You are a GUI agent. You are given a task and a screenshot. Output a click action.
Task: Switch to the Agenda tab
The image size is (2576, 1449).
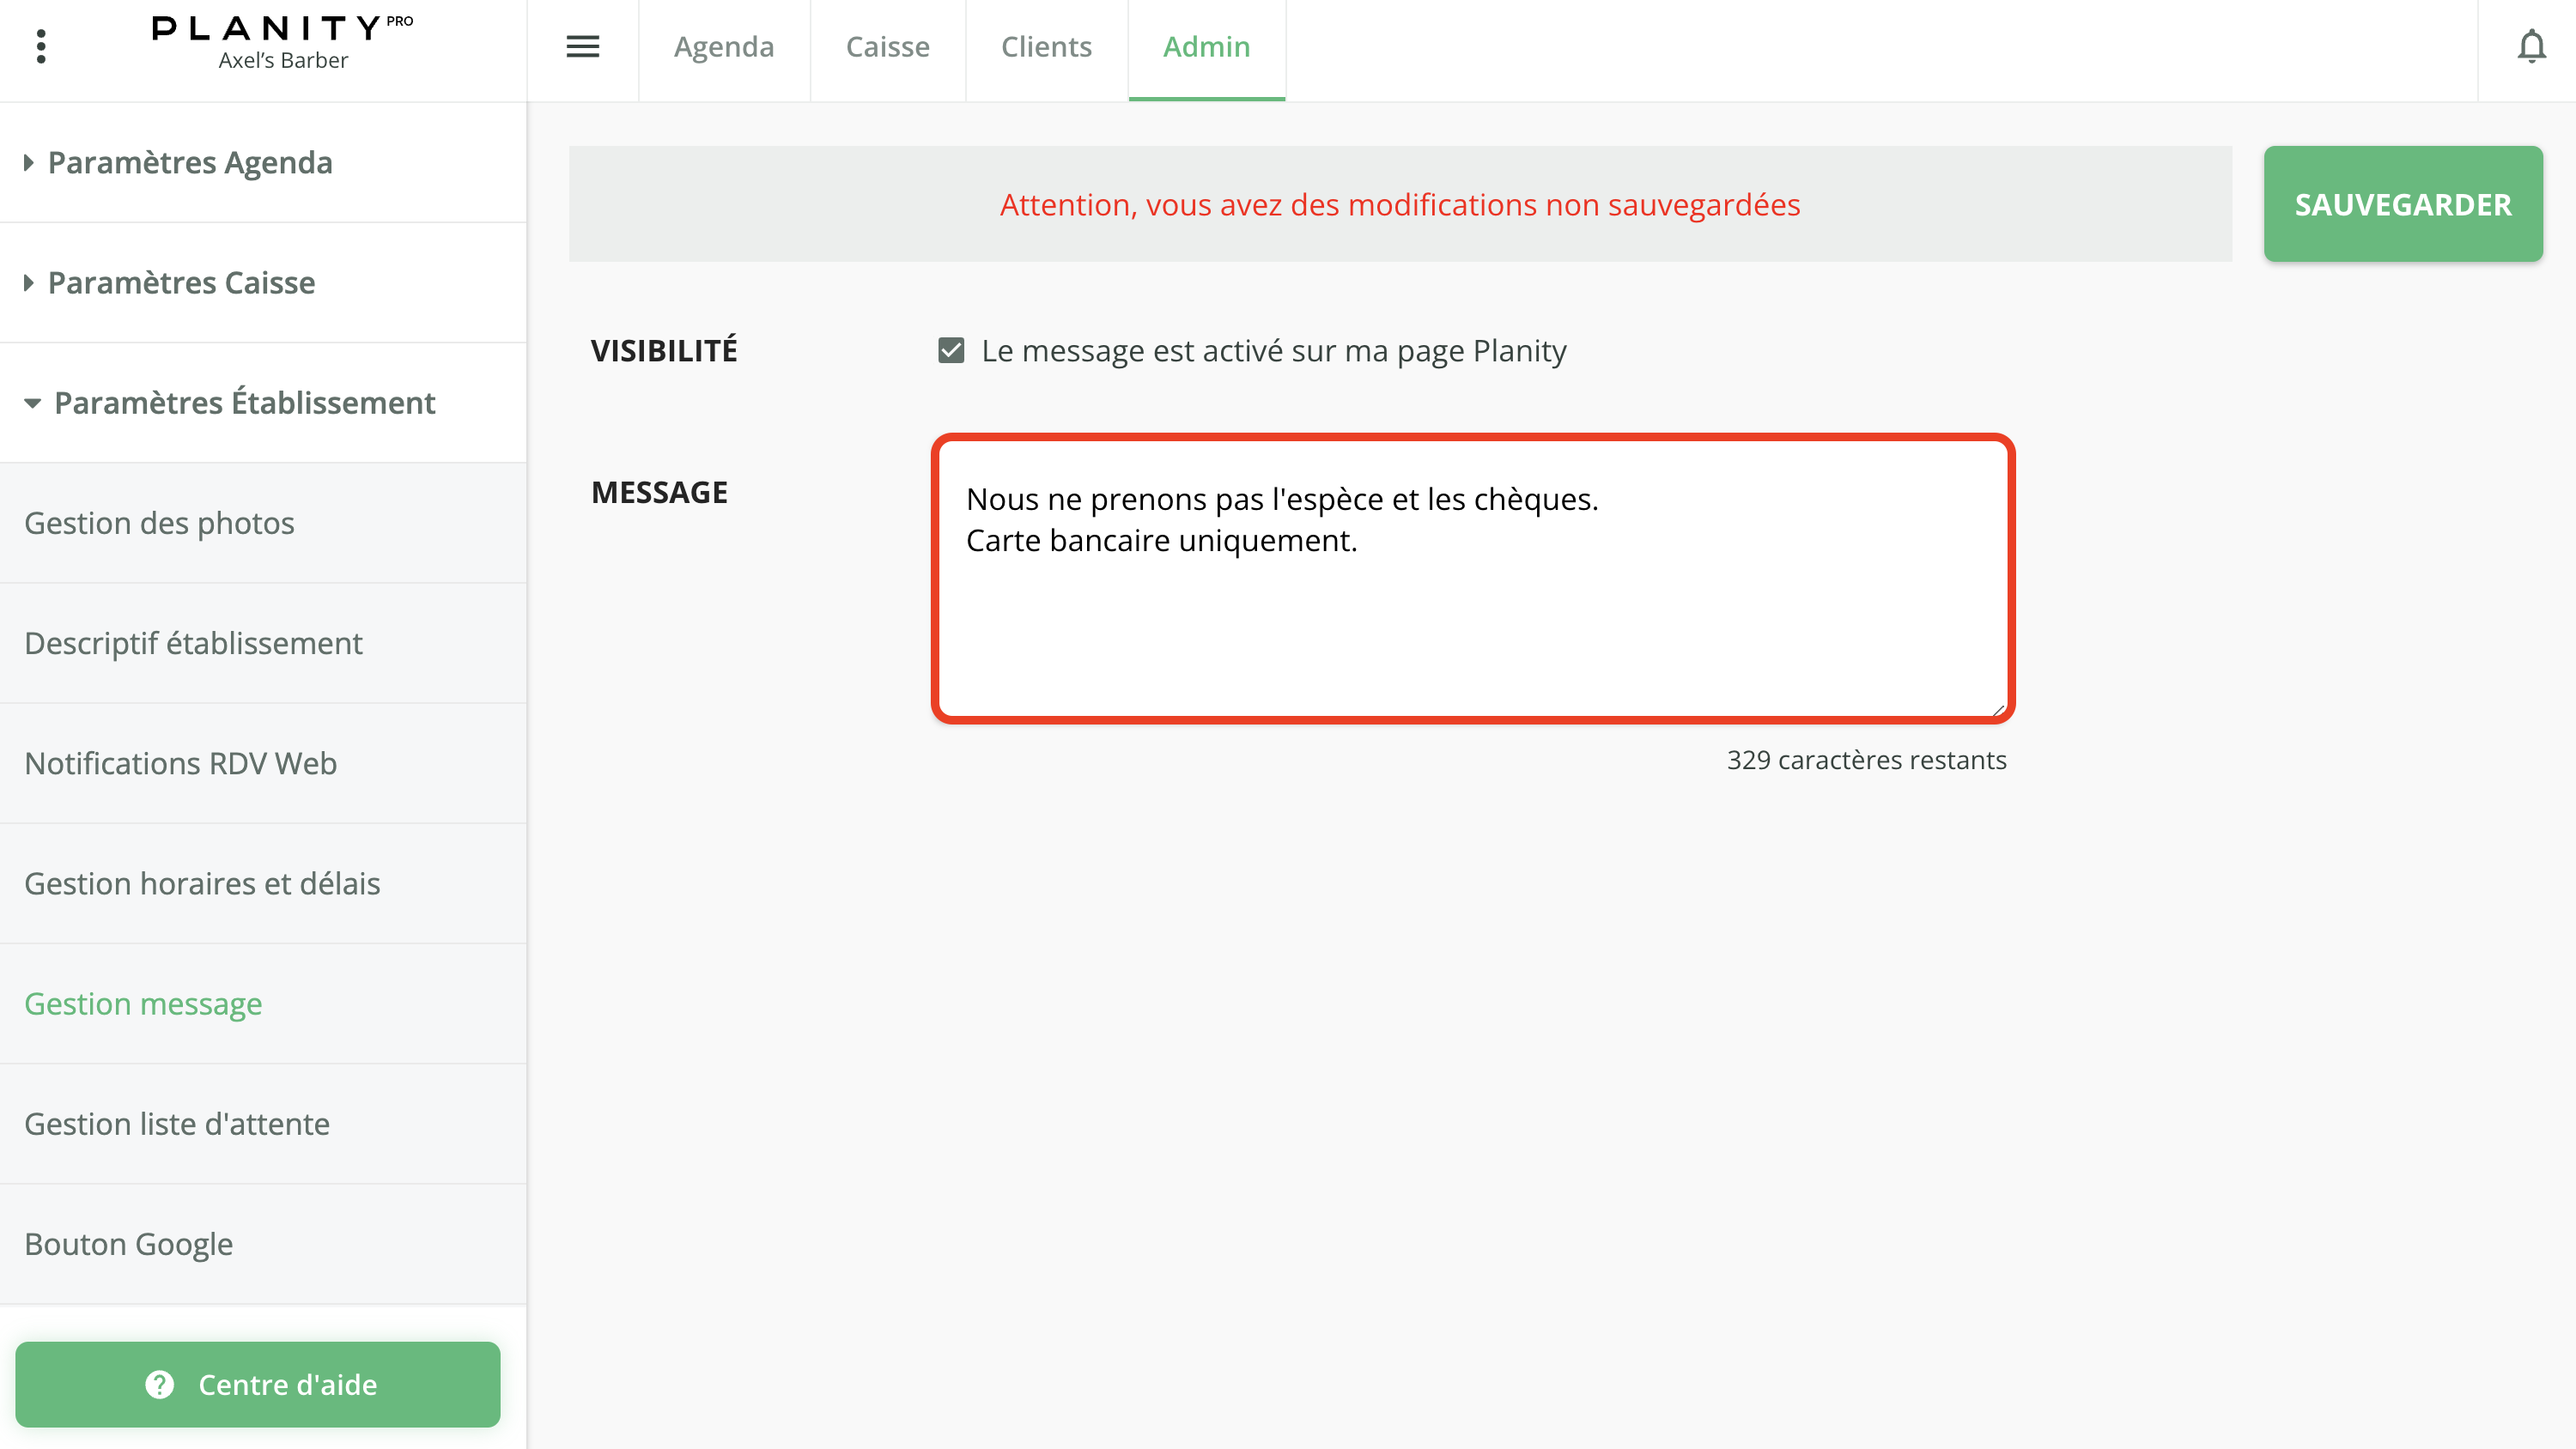tap(723, 46)
